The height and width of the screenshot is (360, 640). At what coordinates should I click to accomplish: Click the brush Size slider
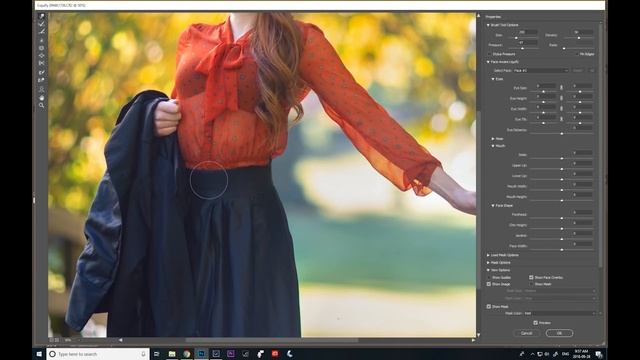(522, 38)
